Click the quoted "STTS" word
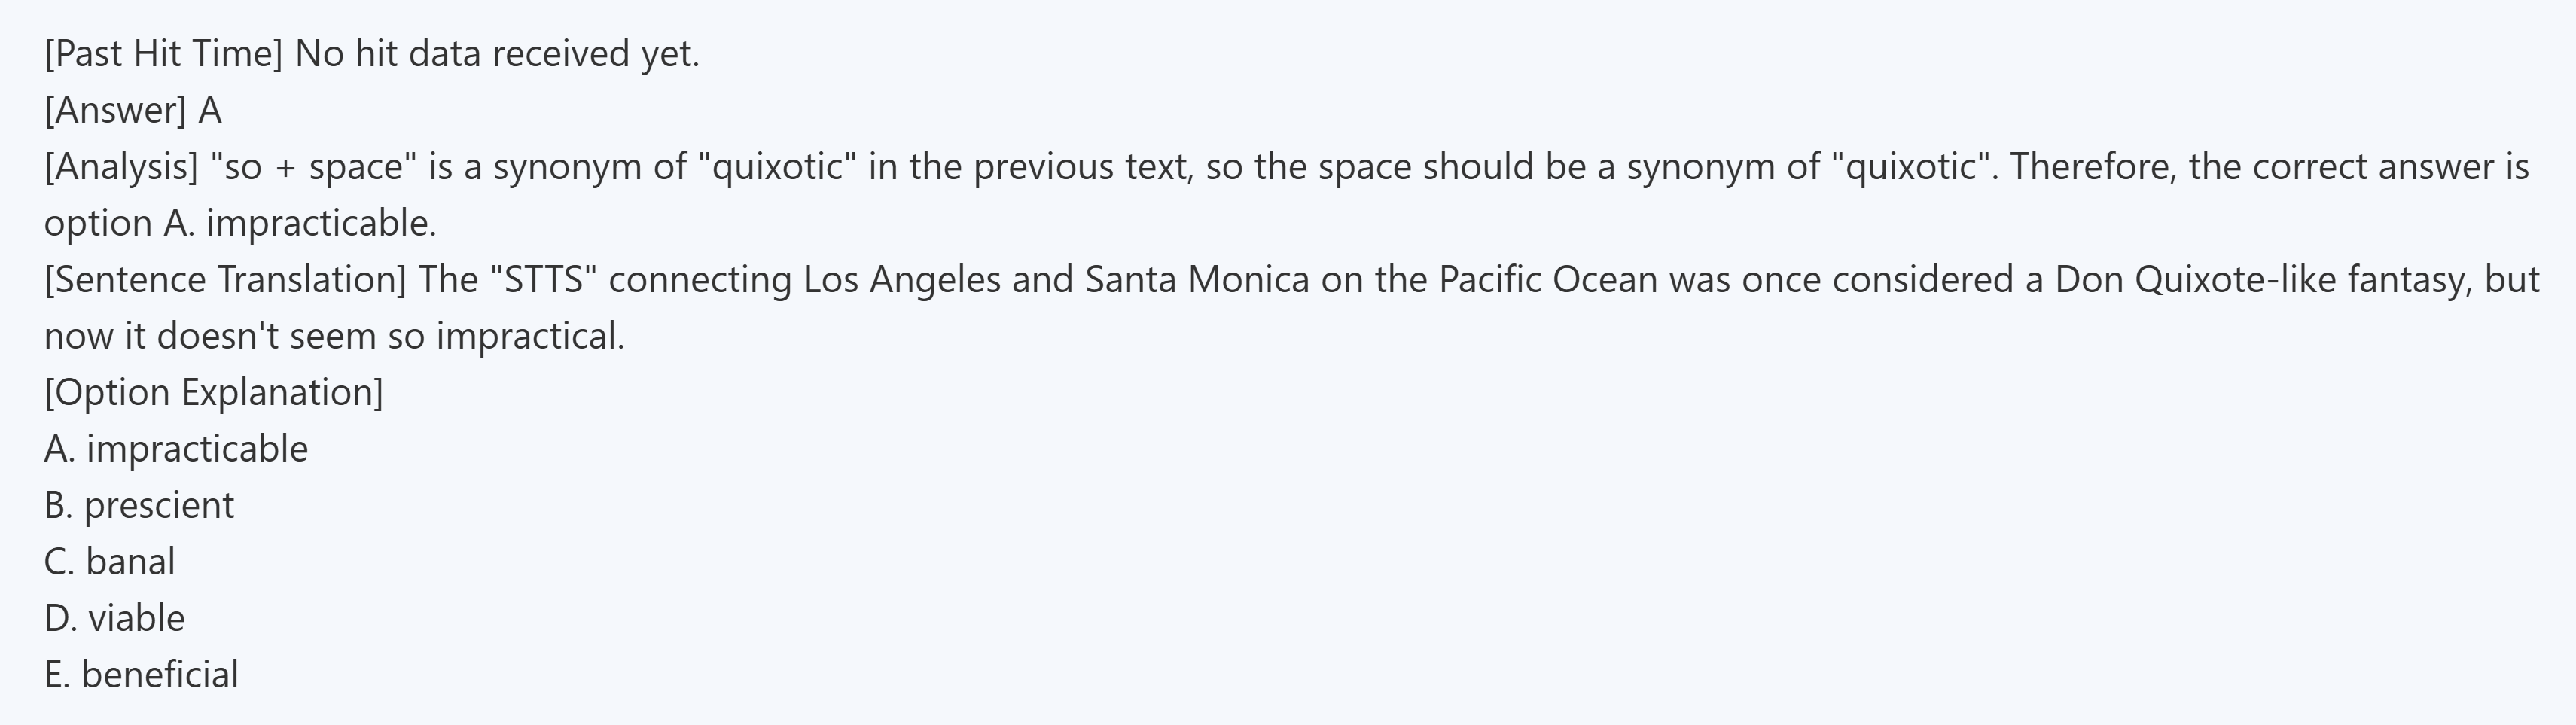Image resolution: width=2576 pixels, height=725 pixels. [544, 280]
